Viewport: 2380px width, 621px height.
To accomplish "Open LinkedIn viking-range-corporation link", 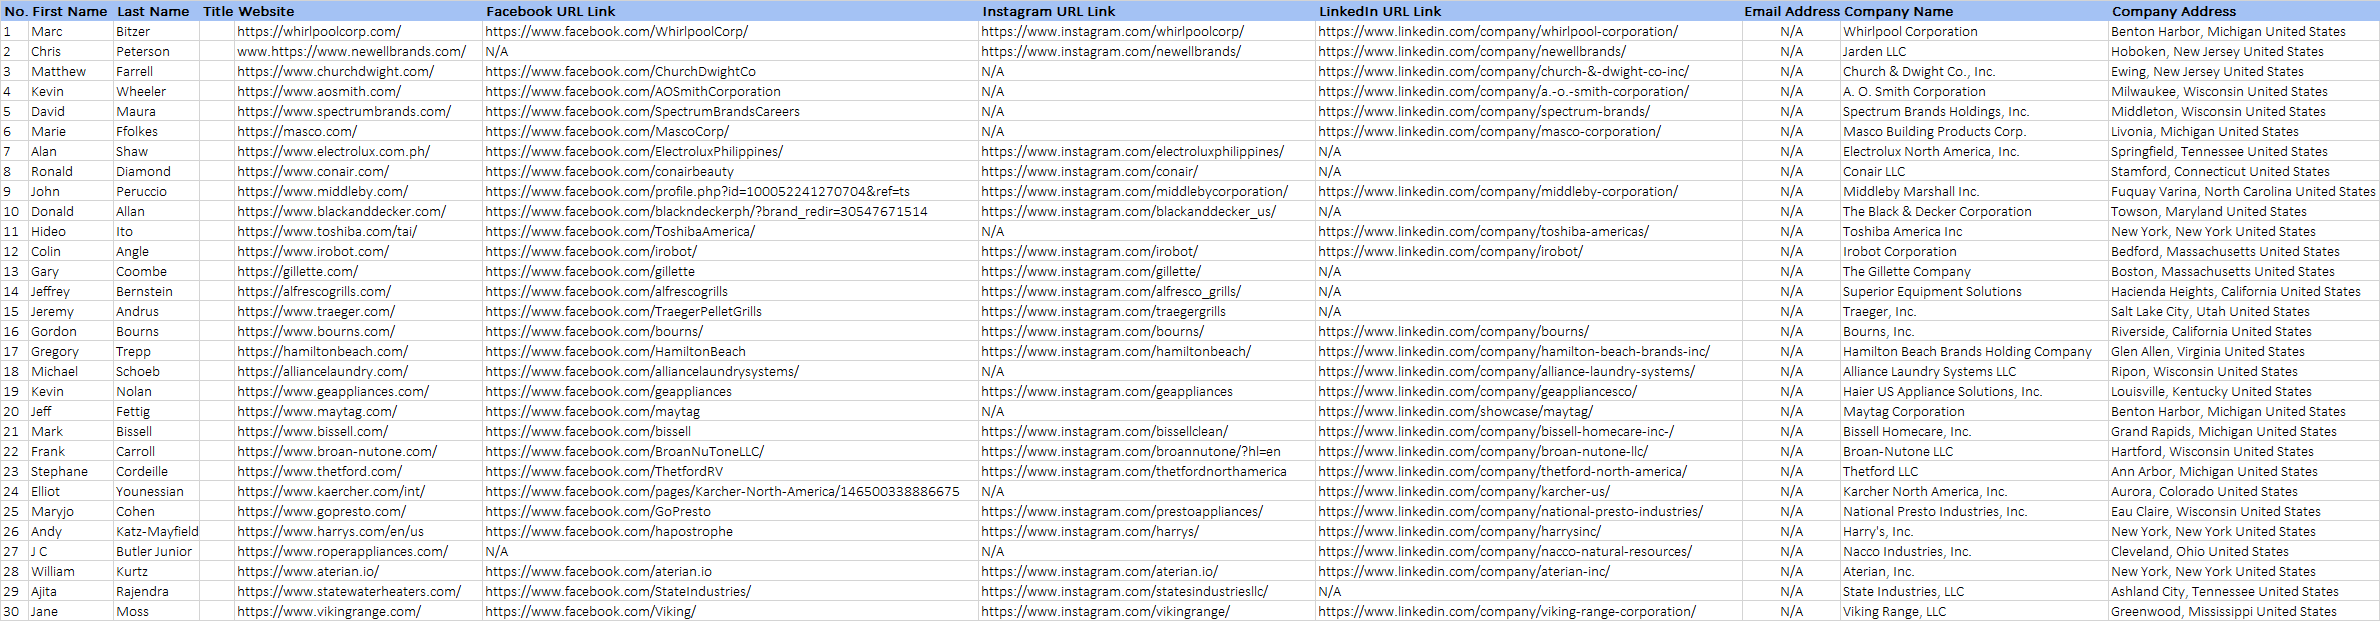I will tap(1506, 611).
